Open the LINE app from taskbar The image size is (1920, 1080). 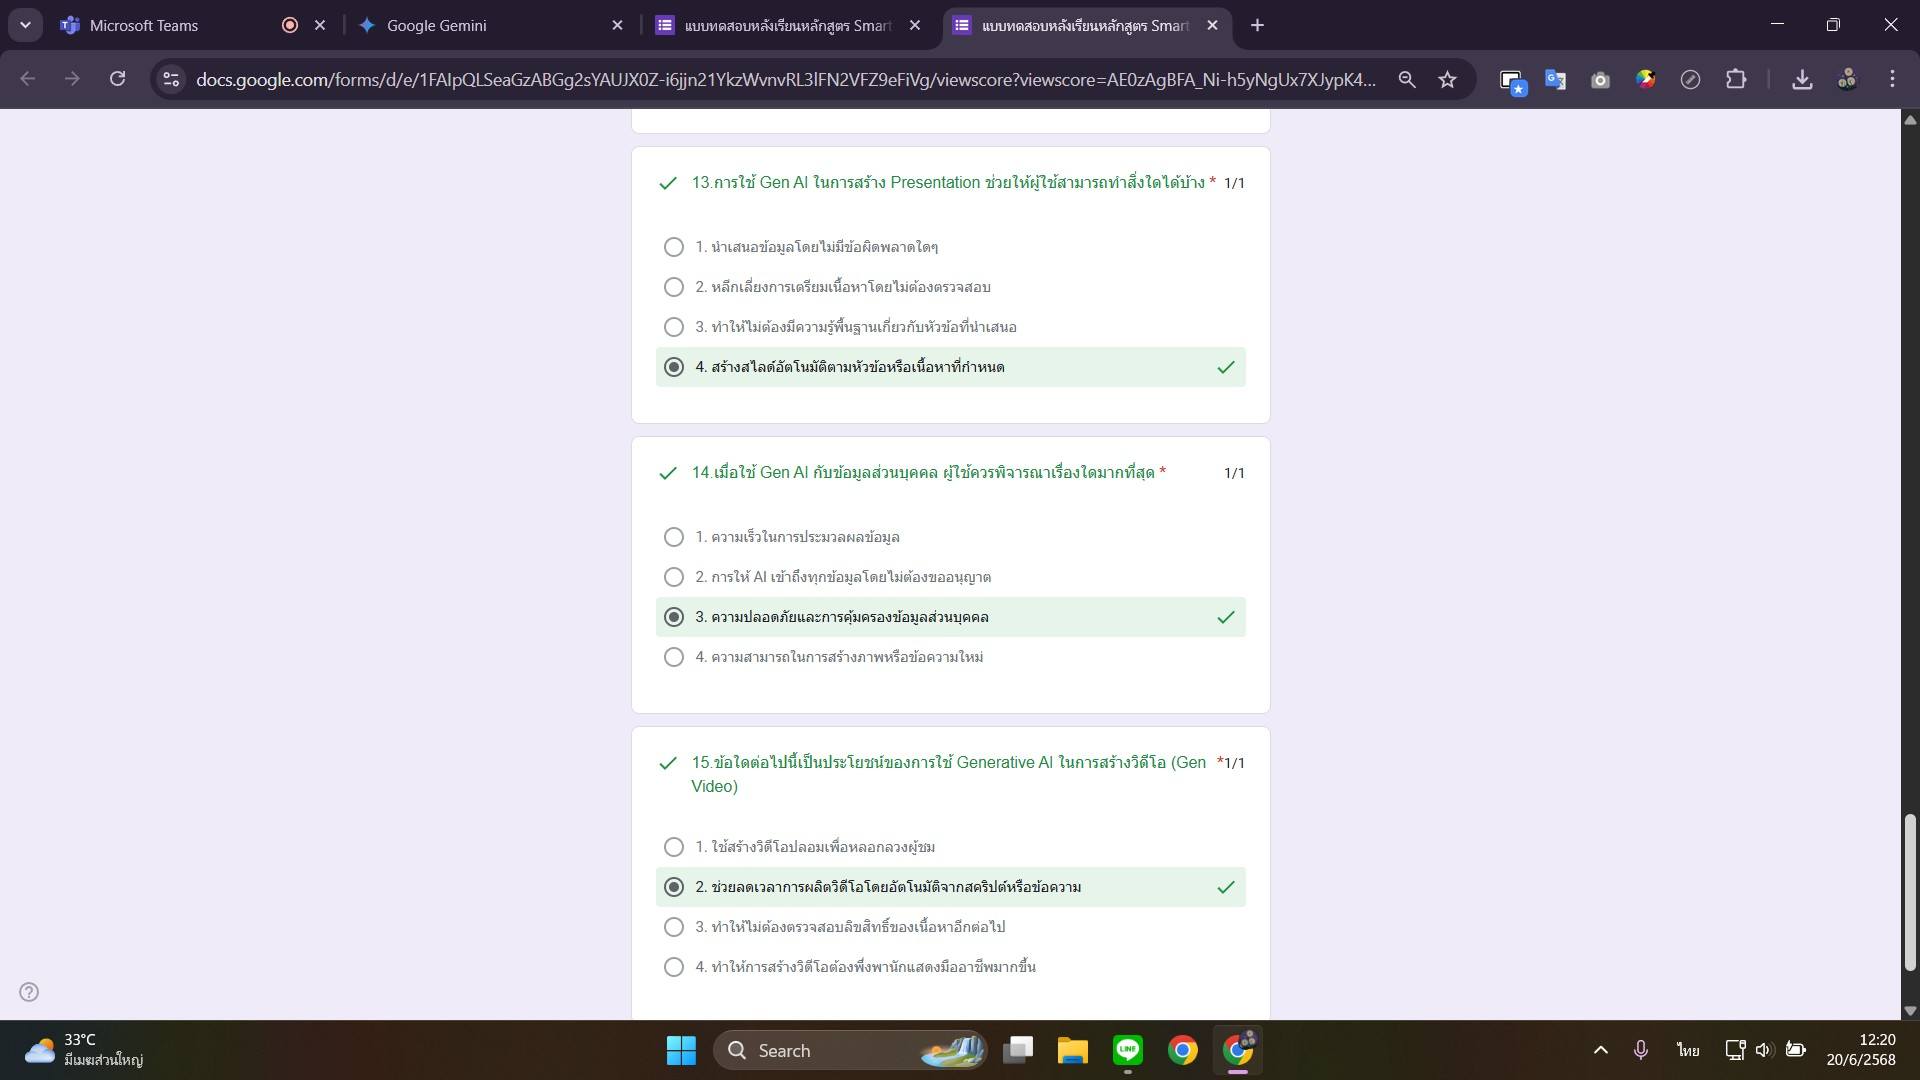click(x=1127, y=1050)
